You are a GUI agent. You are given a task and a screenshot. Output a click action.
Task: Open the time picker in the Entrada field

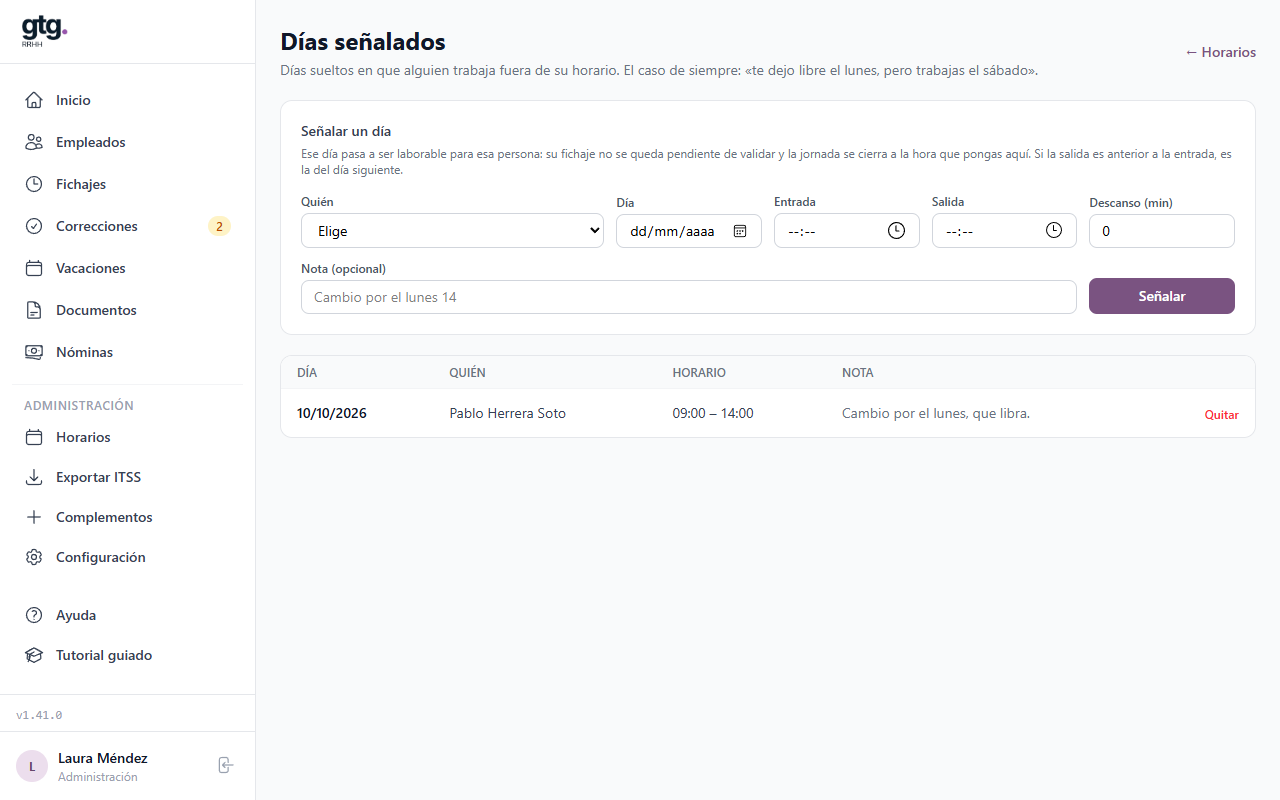pyautogui.click(x=896, y=230)
